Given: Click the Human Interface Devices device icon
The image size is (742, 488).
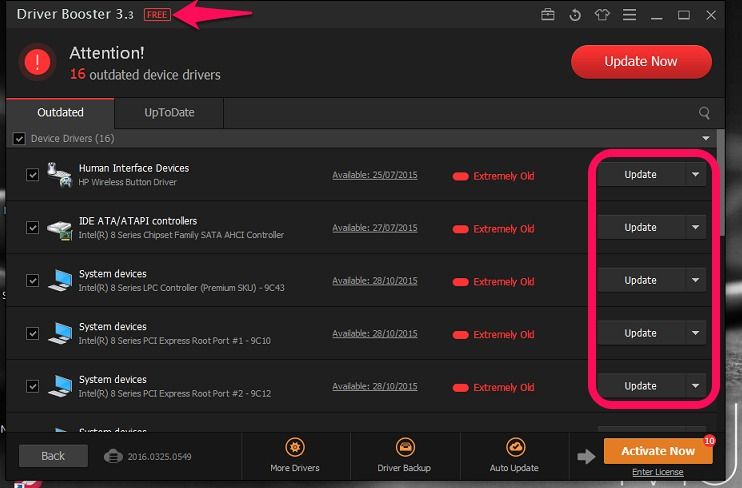Looking at the screenshot, I should [59, 175].
